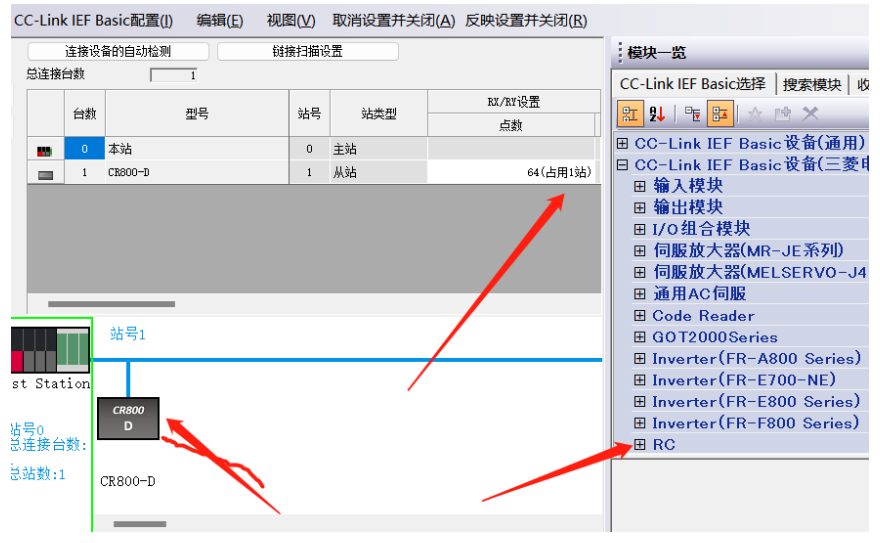The height and width of the screenshot is (543, 880).
Task: Click the 64(占用1站) points cell
Action: pyautogui.click(x=511, y=172)
